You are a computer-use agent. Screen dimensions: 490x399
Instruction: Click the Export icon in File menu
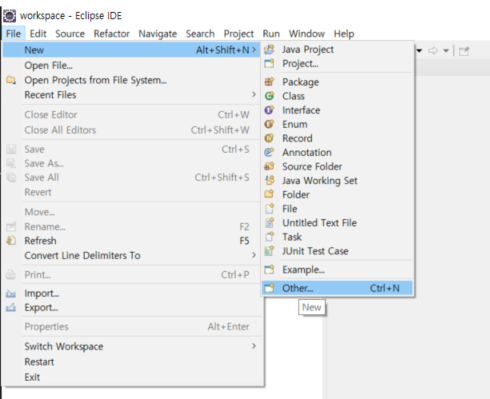pos(11,307)
